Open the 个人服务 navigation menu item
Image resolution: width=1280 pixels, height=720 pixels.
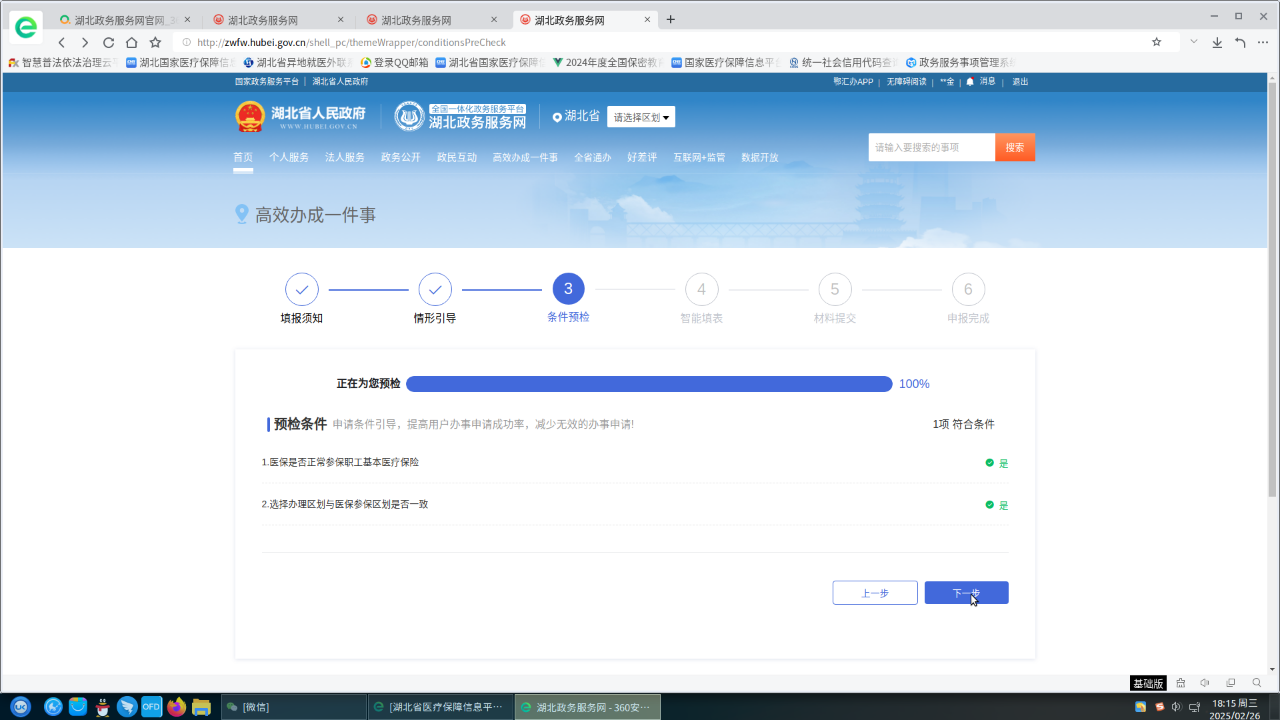[289, 157]
